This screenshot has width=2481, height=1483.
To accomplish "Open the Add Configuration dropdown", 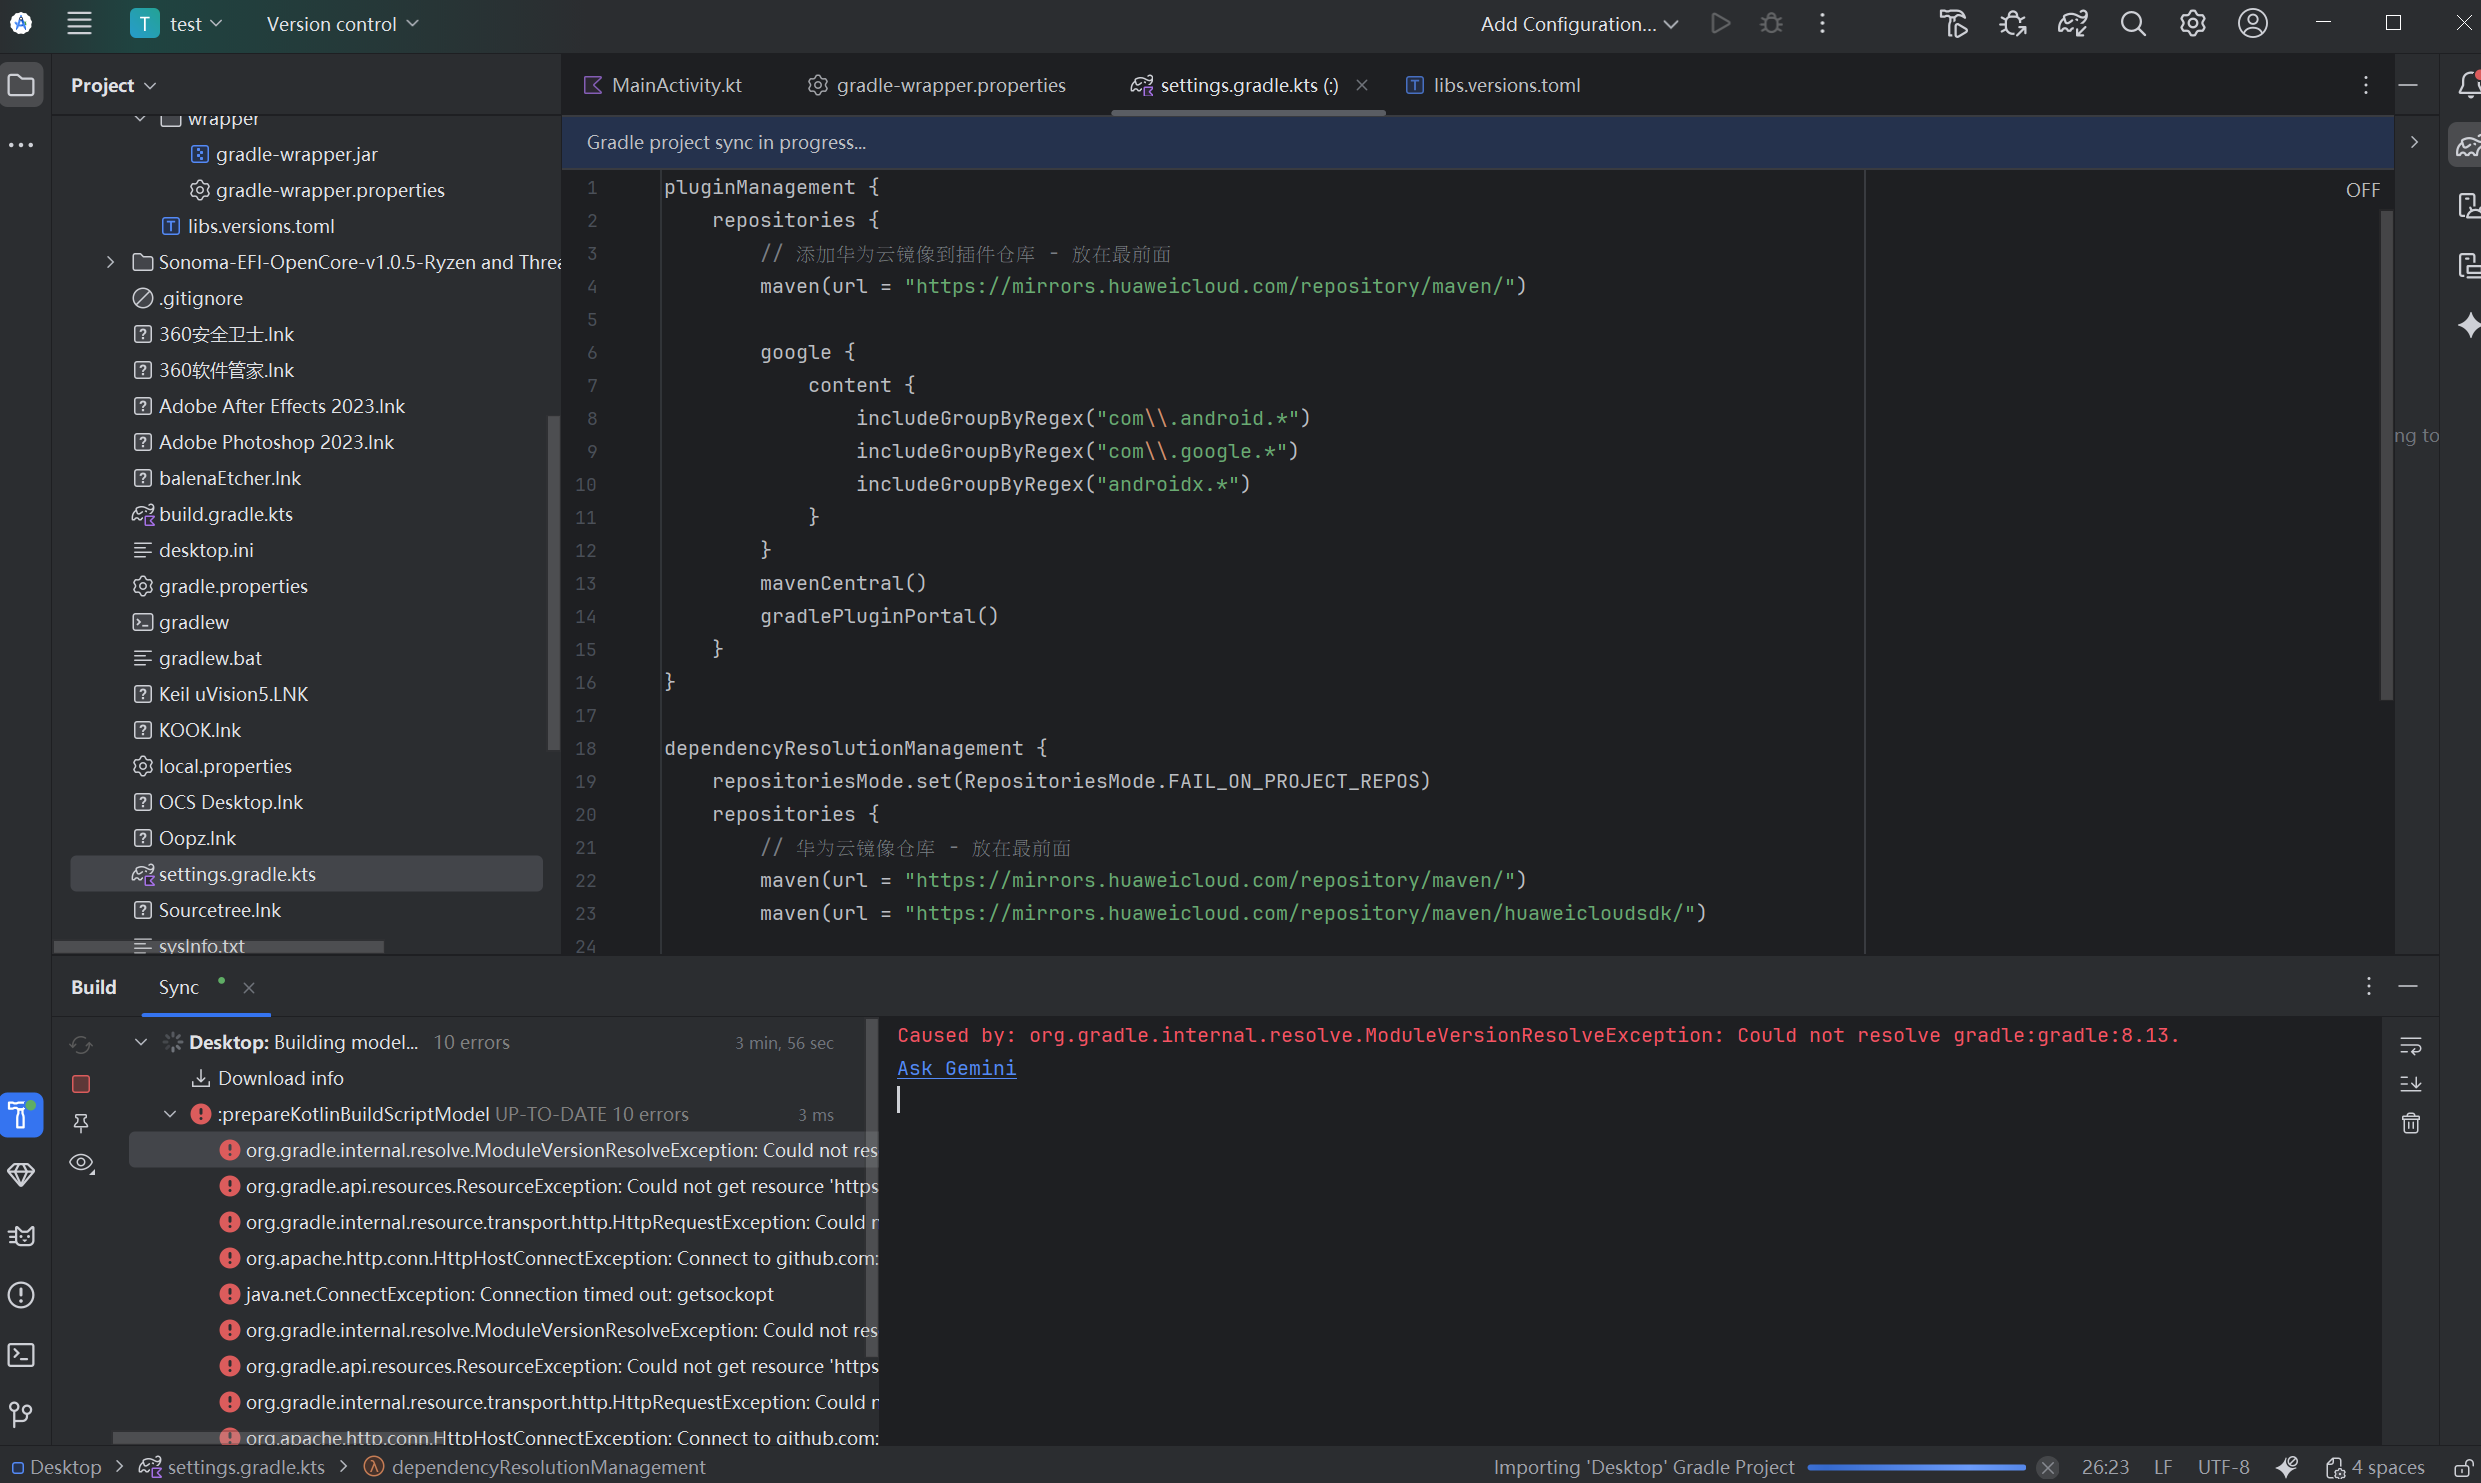I will [x=1578, y=24].
